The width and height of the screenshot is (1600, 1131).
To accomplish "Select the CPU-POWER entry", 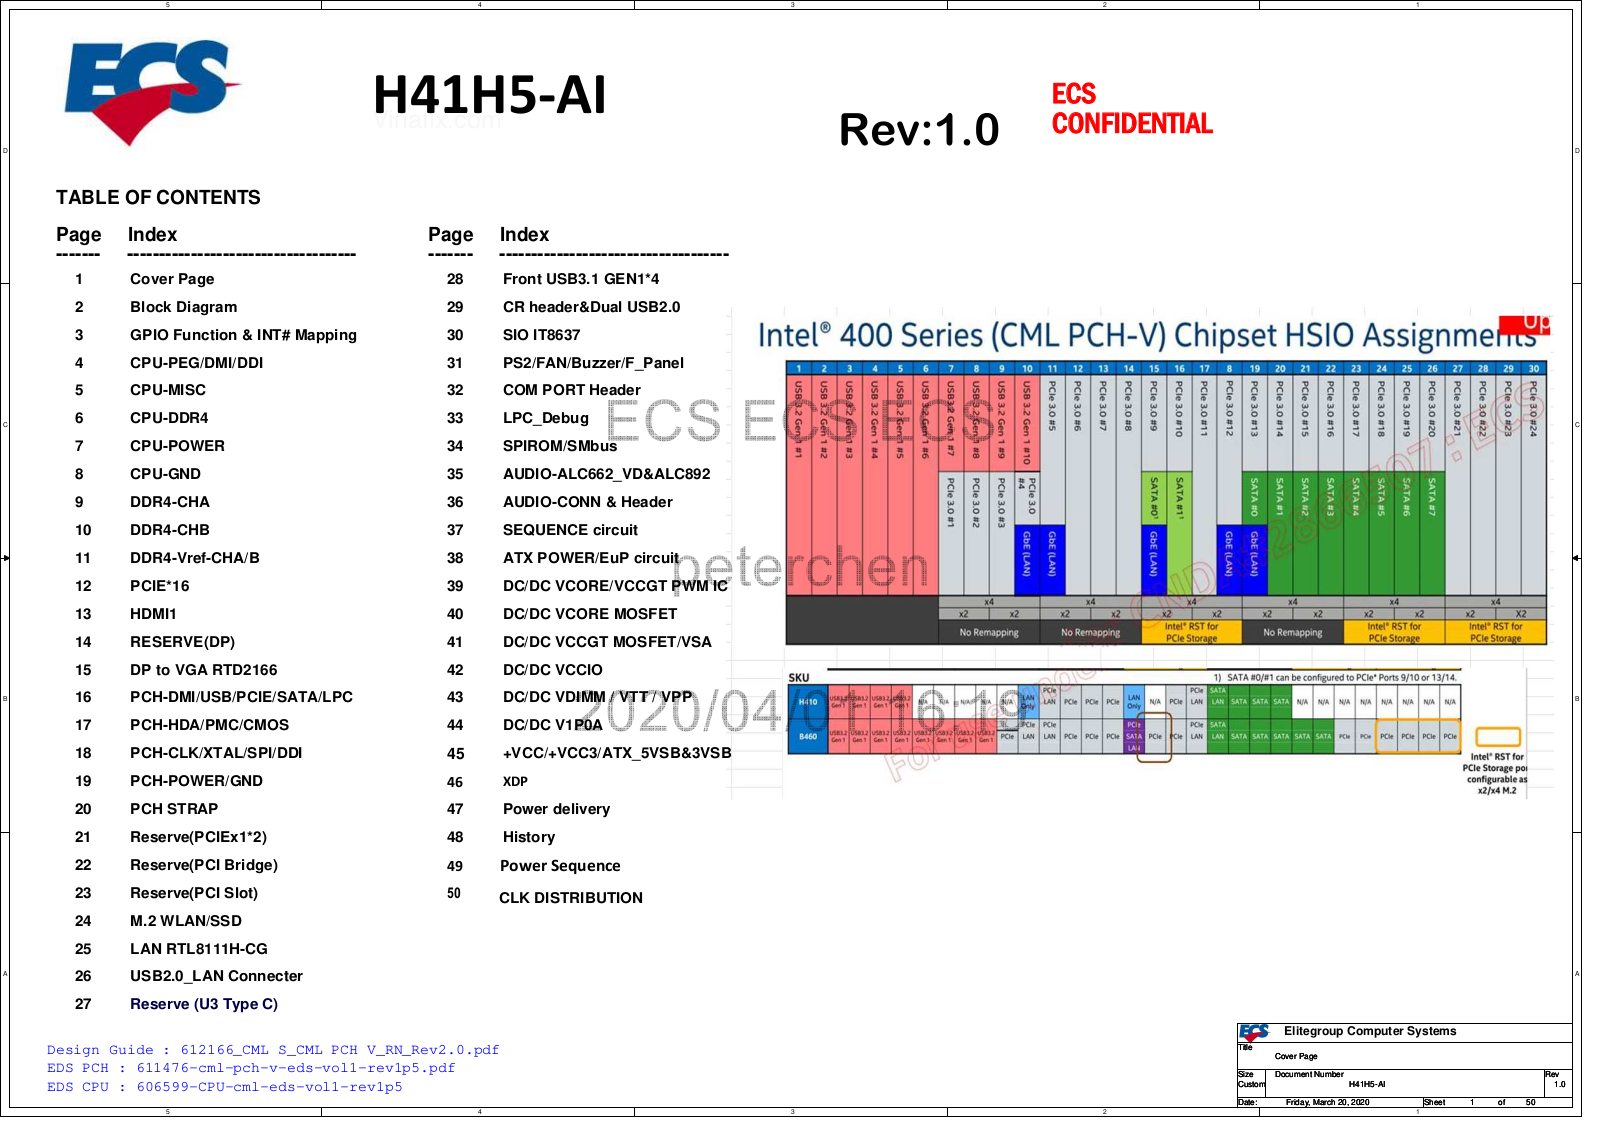I will 178,446.
